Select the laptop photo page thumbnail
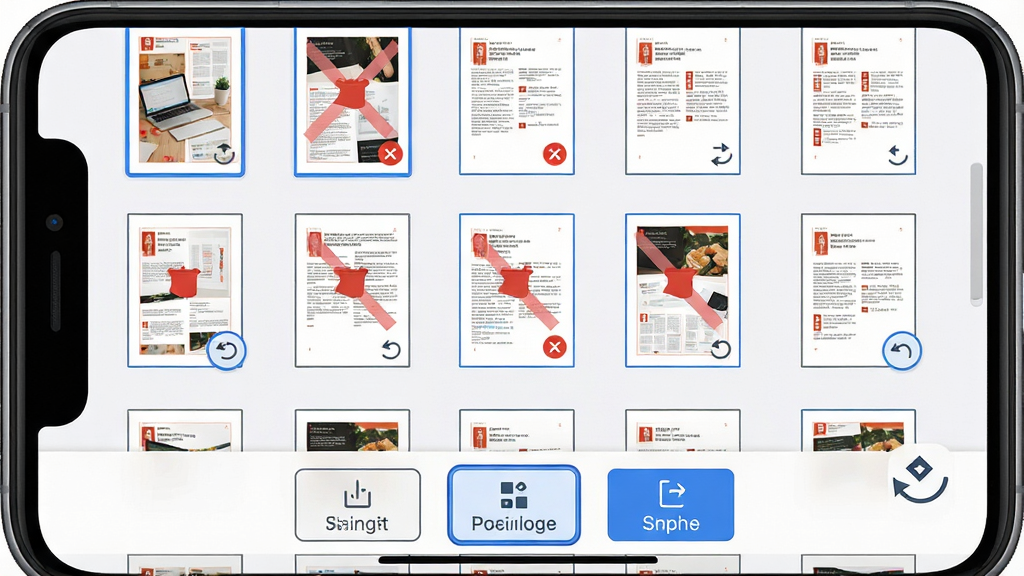 tap(185, 102)
